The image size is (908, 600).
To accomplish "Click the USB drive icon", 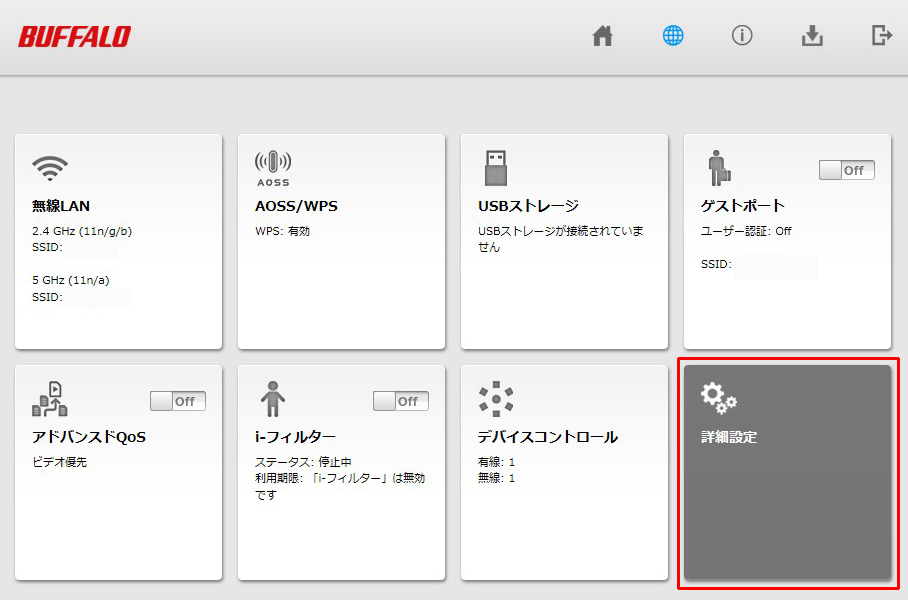I will coord(495,168).
